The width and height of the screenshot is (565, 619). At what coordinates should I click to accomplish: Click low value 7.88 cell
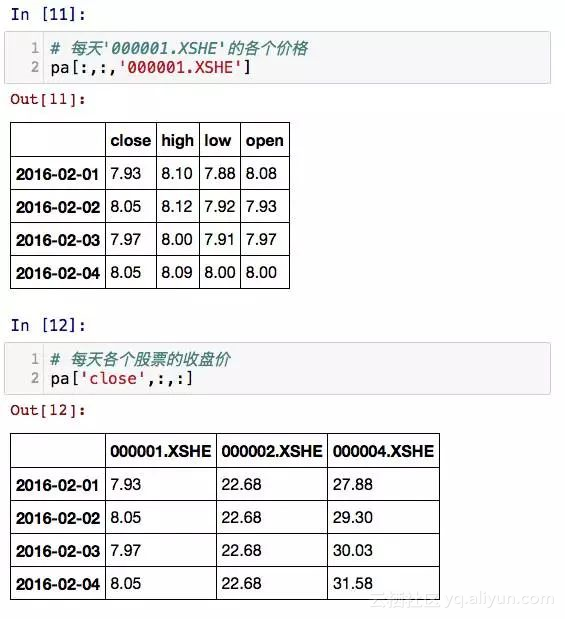pyautogui.click(x=220, y=174)
